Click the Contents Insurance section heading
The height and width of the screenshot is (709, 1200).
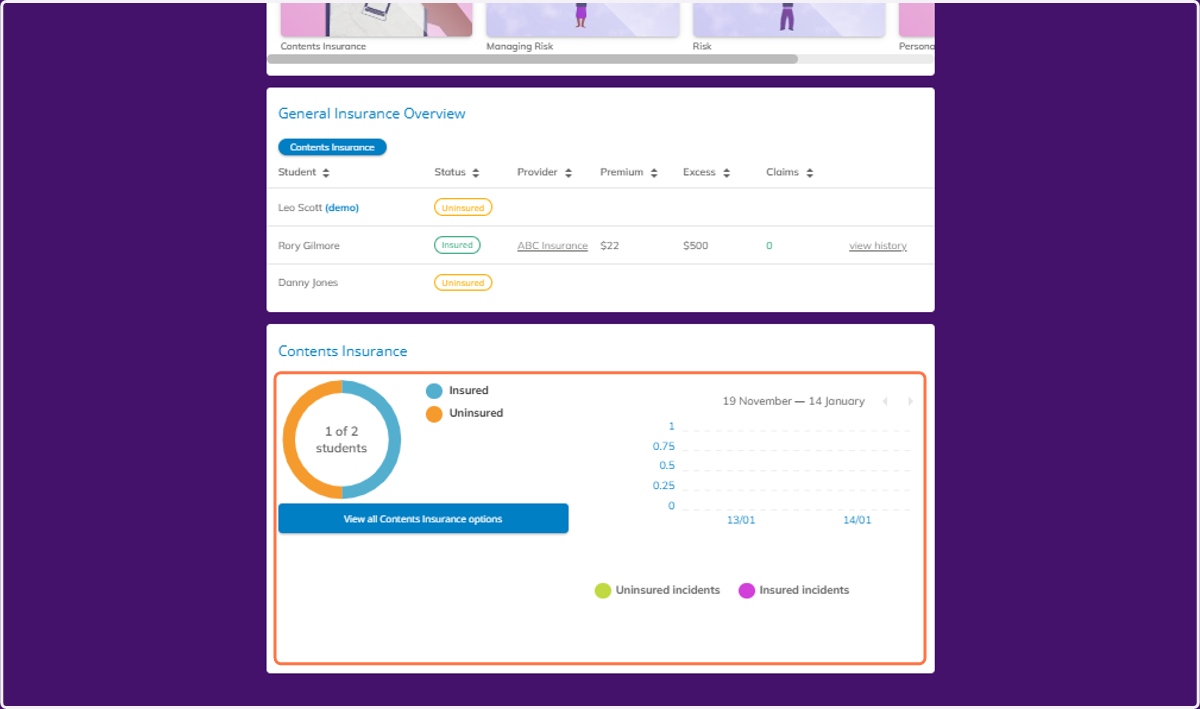tap(343, 351)
